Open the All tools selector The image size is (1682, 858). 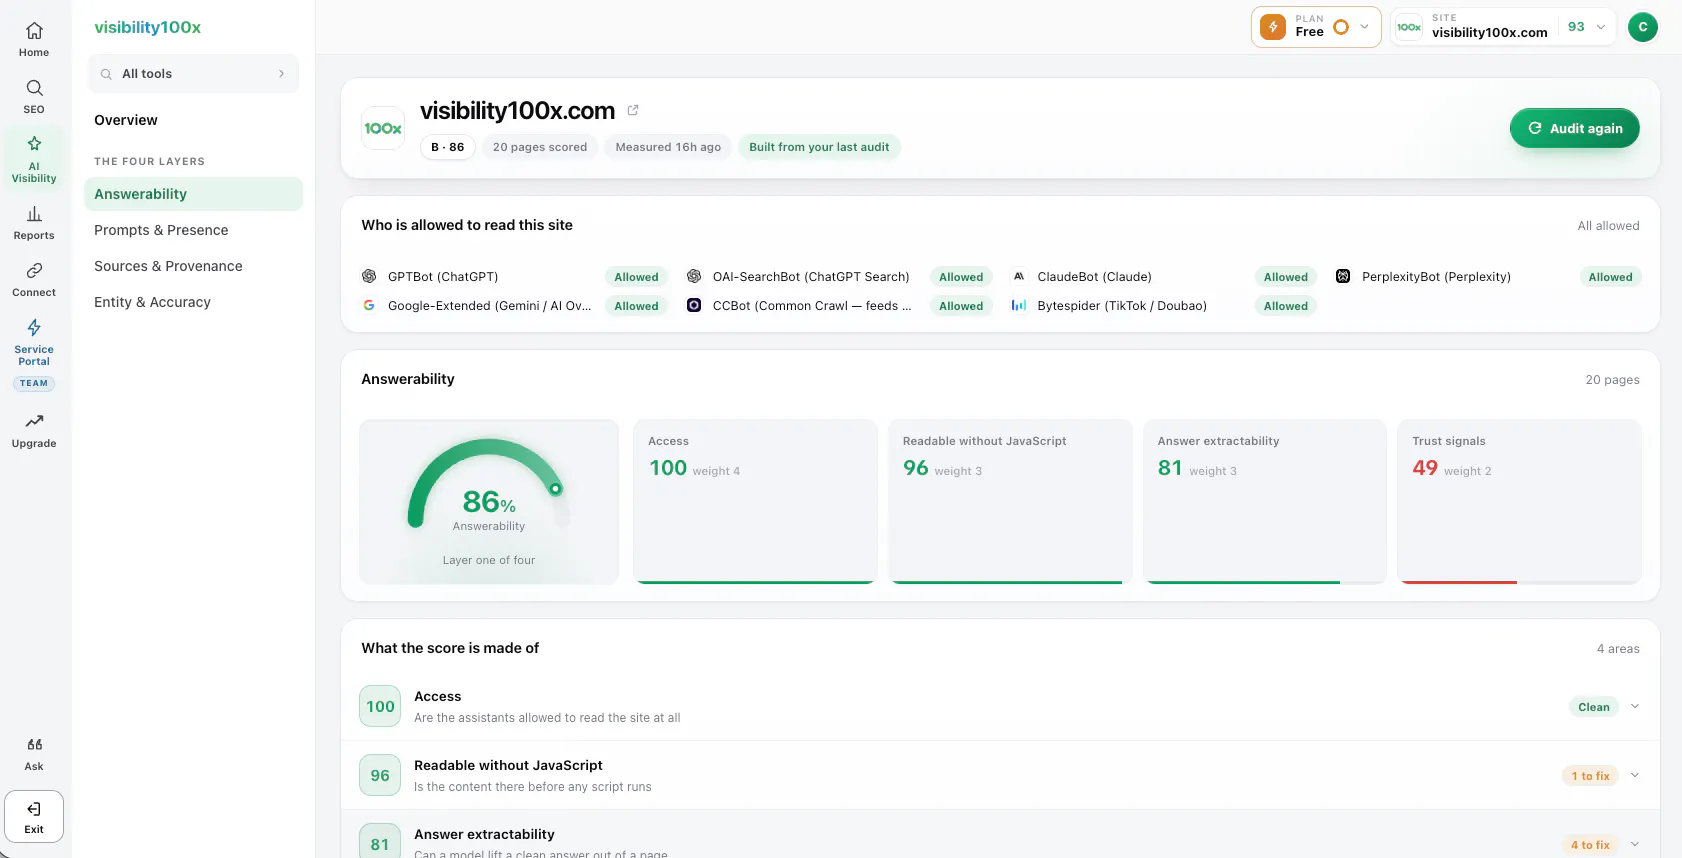pyautogui.click(x=194, y=74)
